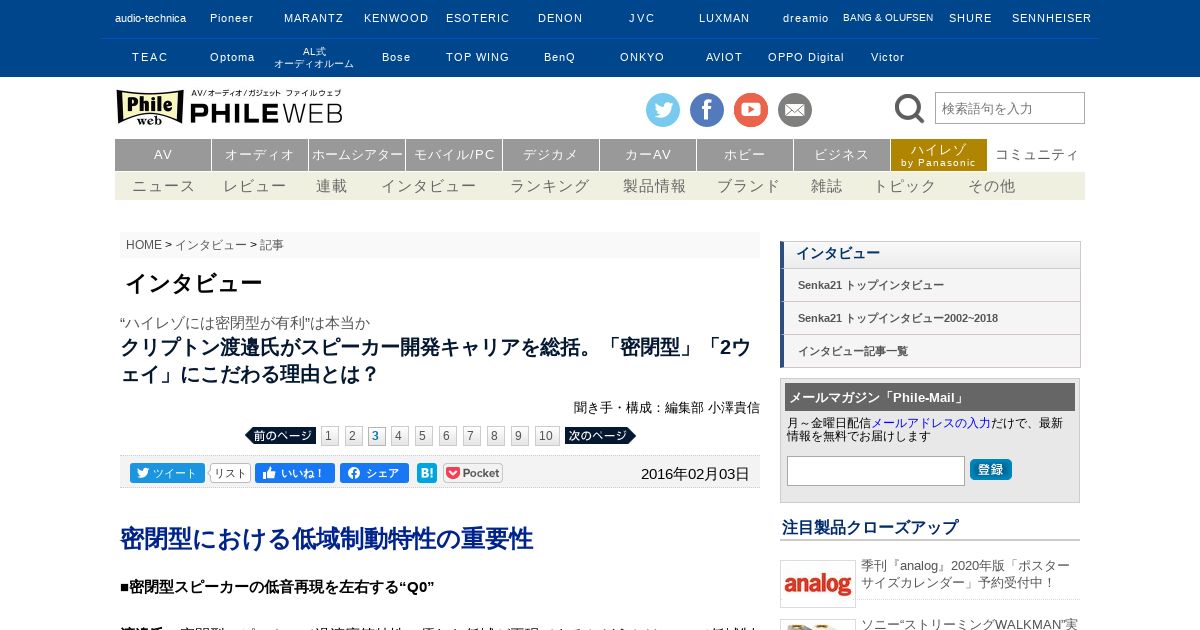
Task: Open the ホビー category tab
Action: 745,155
